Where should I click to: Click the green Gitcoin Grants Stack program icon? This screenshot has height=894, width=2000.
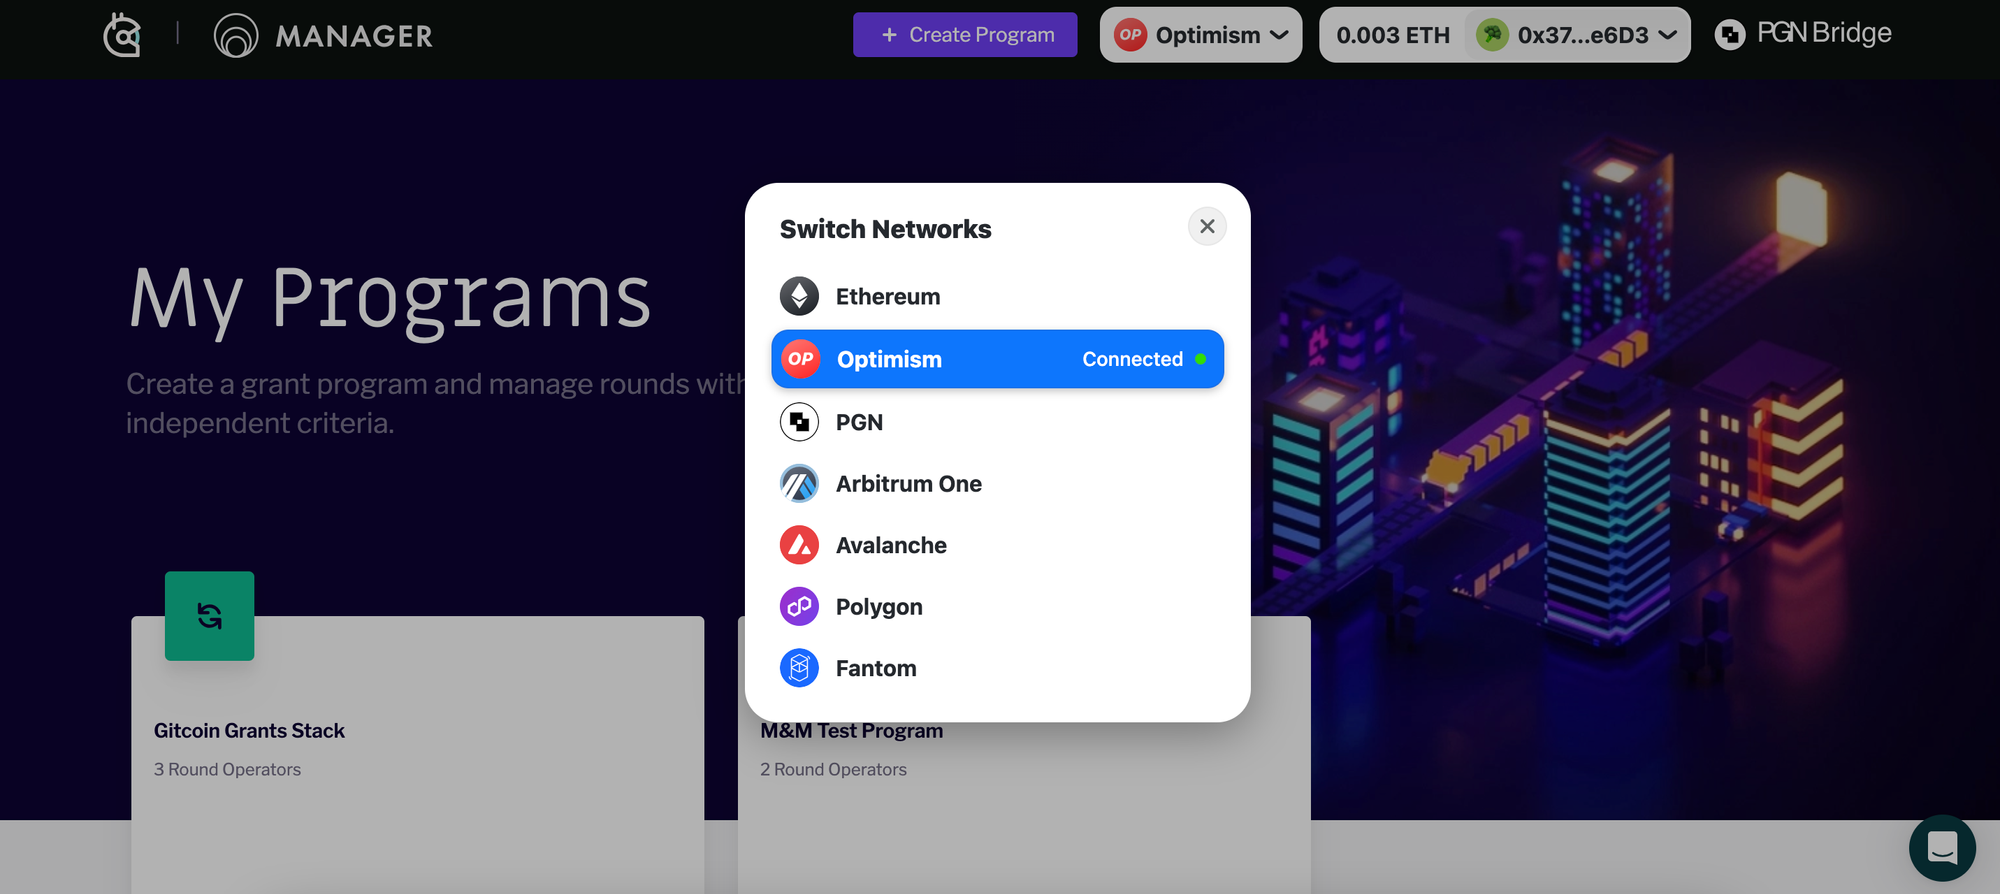tap(209, 616)
